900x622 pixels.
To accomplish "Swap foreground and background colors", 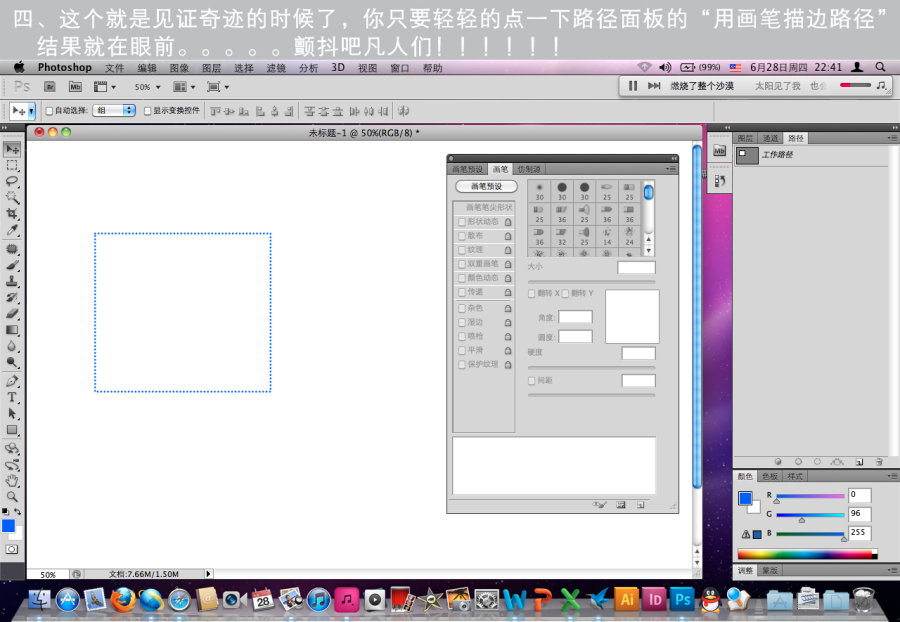I will (18, 511).
